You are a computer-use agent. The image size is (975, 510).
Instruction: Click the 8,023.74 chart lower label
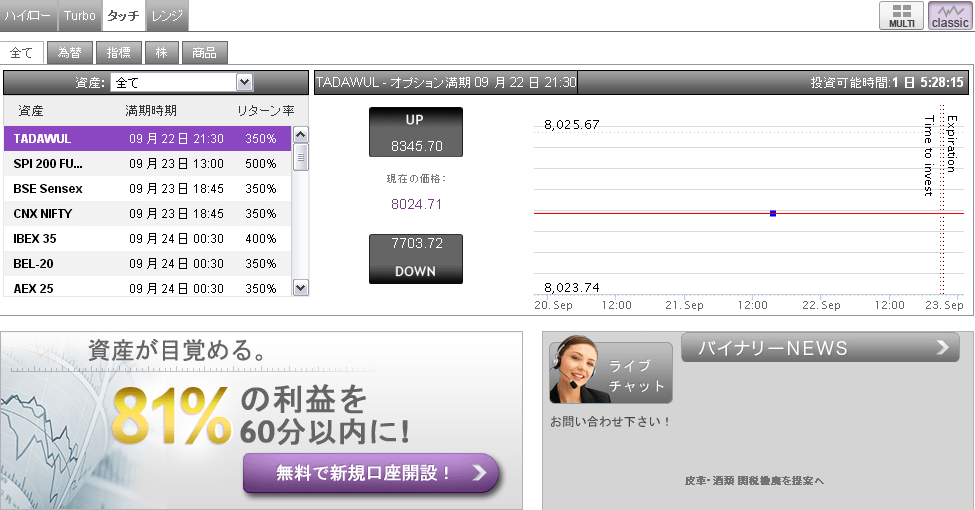click(571, 287)
